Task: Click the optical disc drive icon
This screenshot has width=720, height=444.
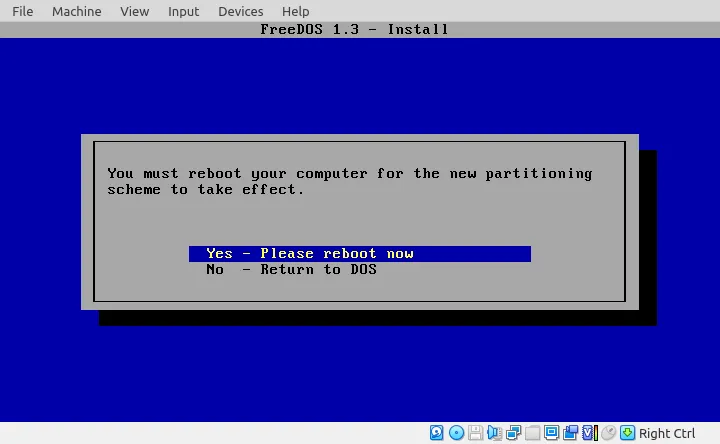Action: (456, 433)
